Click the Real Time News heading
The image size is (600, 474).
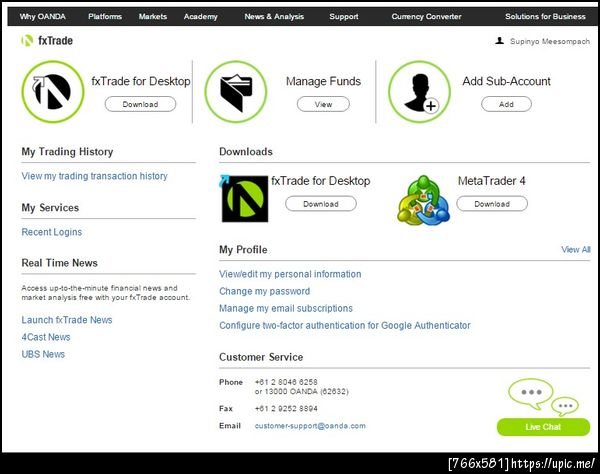tap(60, 263)
